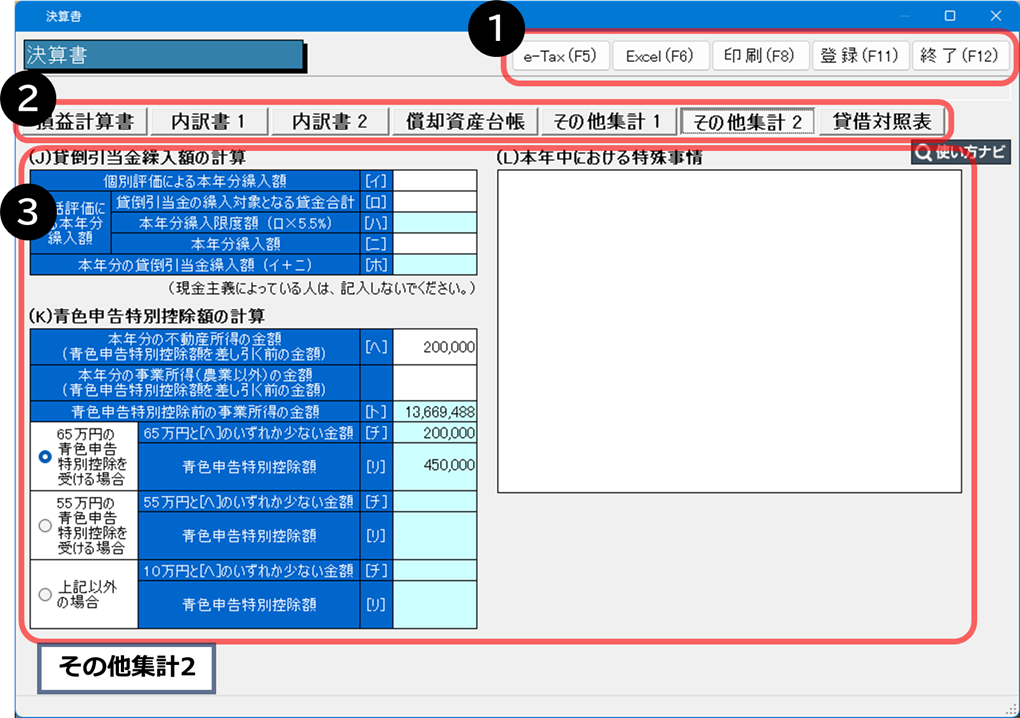Choose the 55万円 青色申告特別控除 radio option
Viewport: 1020px width, 718px height.
pyautogui.click(x=44, y=525)
